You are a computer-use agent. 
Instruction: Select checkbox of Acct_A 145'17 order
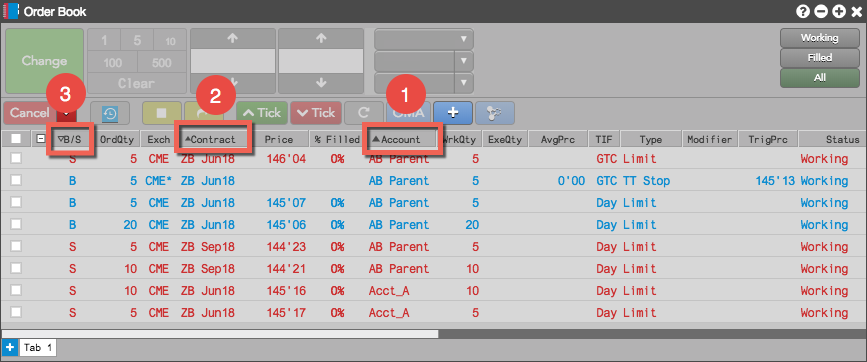click(x=16, y=312)
